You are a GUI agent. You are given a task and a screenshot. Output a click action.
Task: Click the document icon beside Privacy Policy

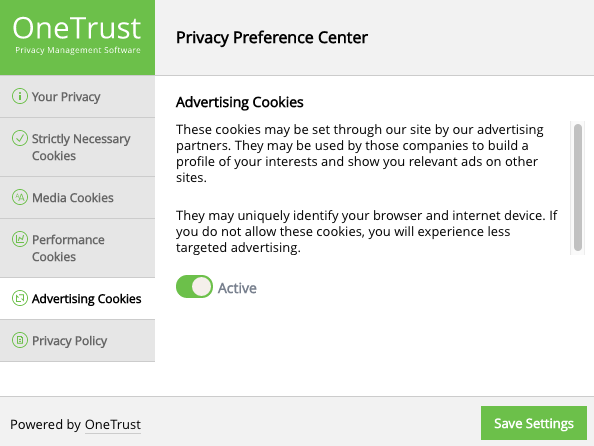(x=20, y=340)
